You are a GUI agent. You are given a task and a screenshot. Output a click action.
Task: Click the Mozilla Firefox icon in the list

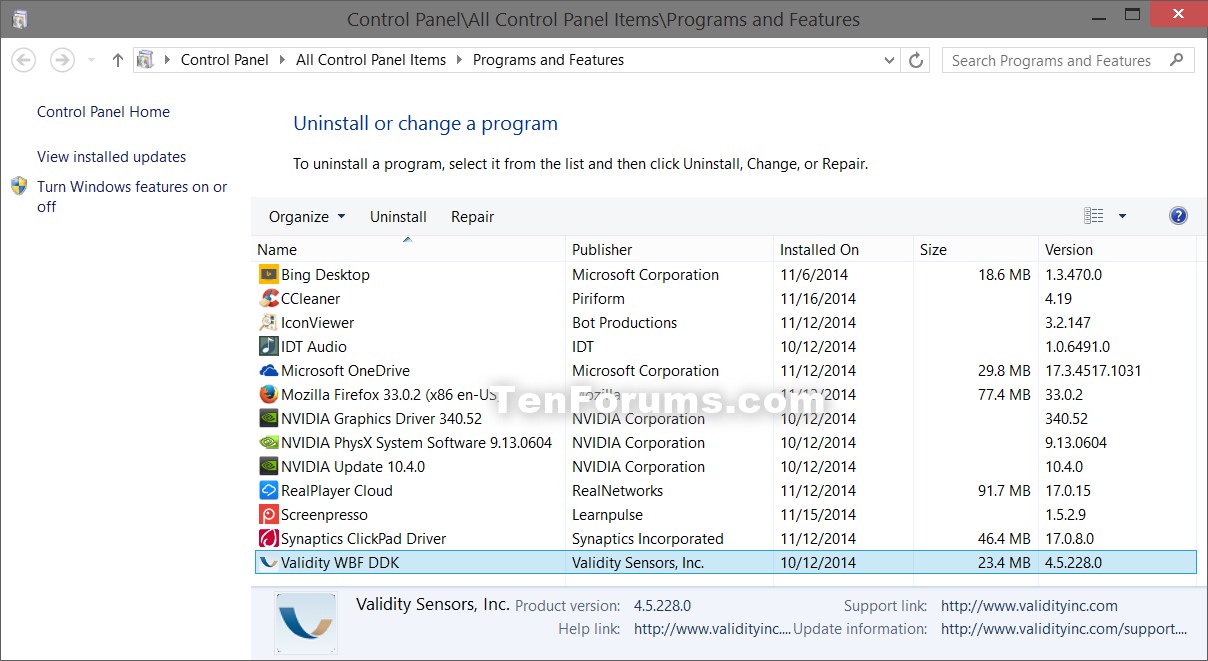(x=268, y=394)
